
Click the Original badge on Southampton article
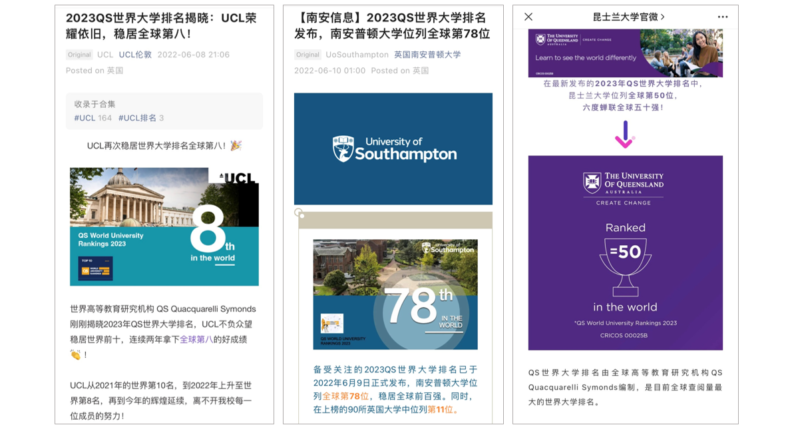308,55
